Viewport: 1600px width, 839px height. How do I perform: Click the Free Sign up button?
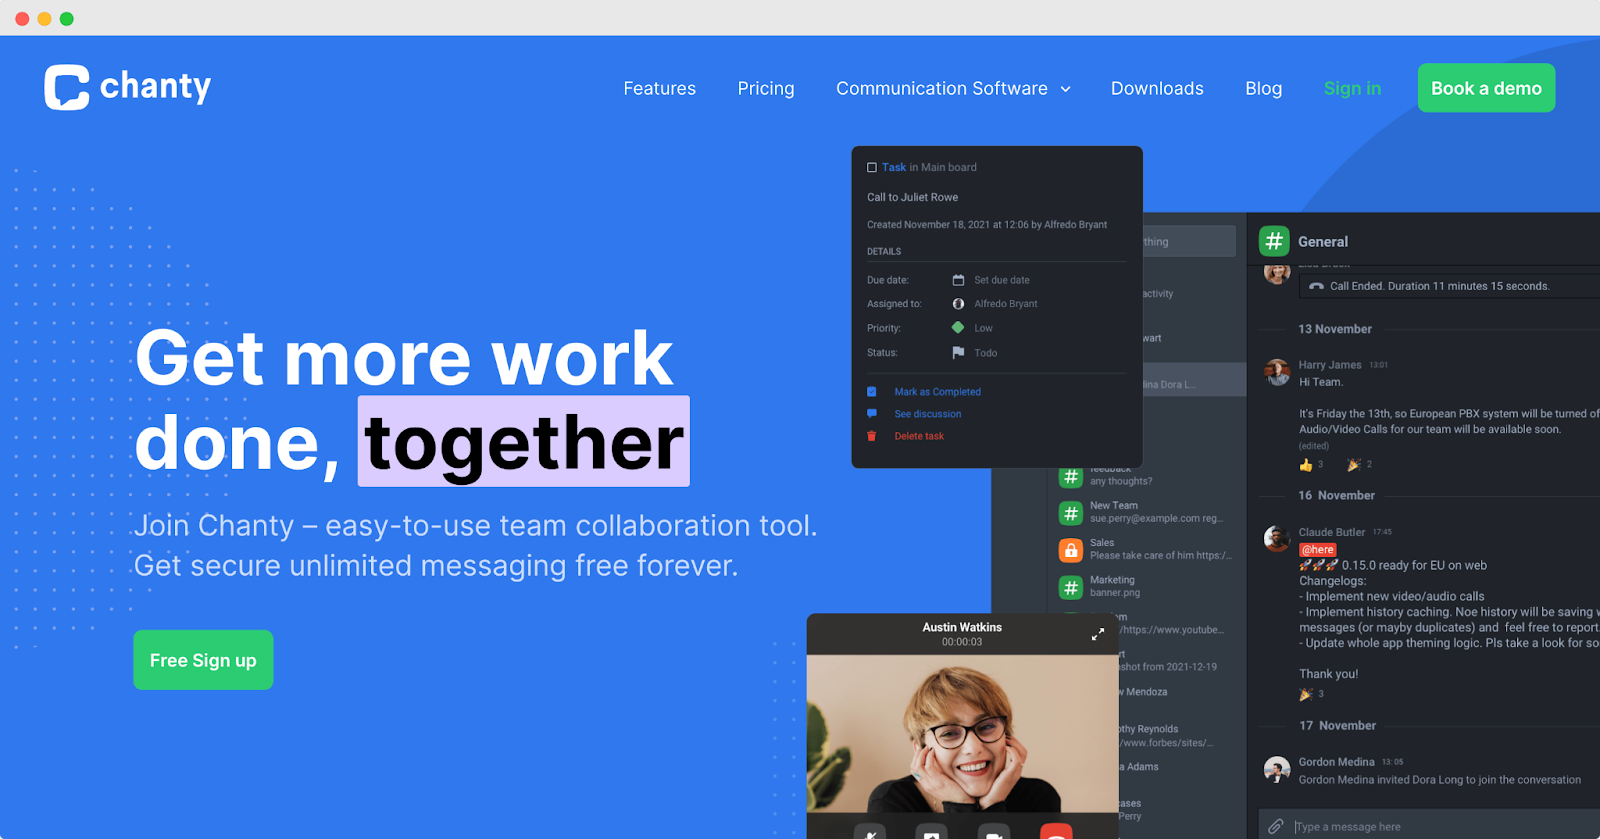(203, 660)
